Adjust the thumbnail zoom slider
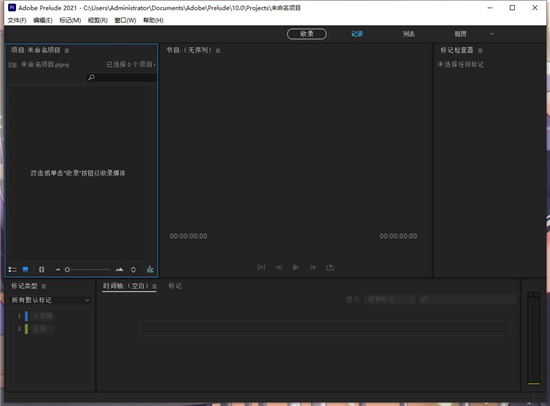The image size is (550, 406). tap(88, 269)
